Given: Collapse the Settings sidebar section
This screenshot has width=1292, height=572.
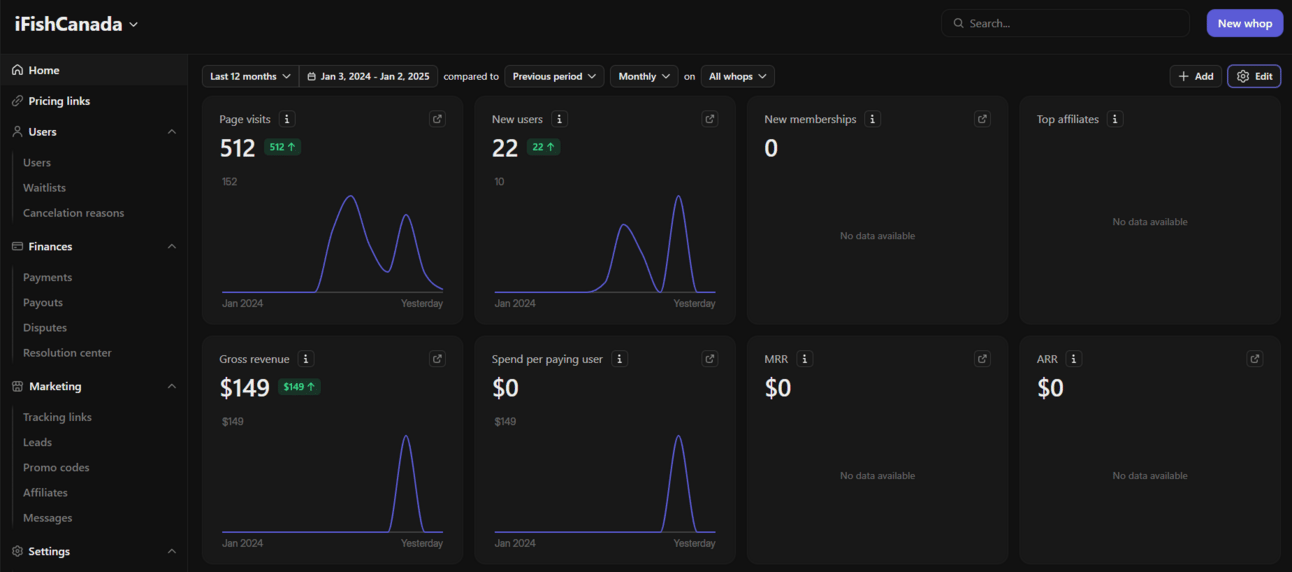Looking at the screenshot, I should [x=172, y=551].
